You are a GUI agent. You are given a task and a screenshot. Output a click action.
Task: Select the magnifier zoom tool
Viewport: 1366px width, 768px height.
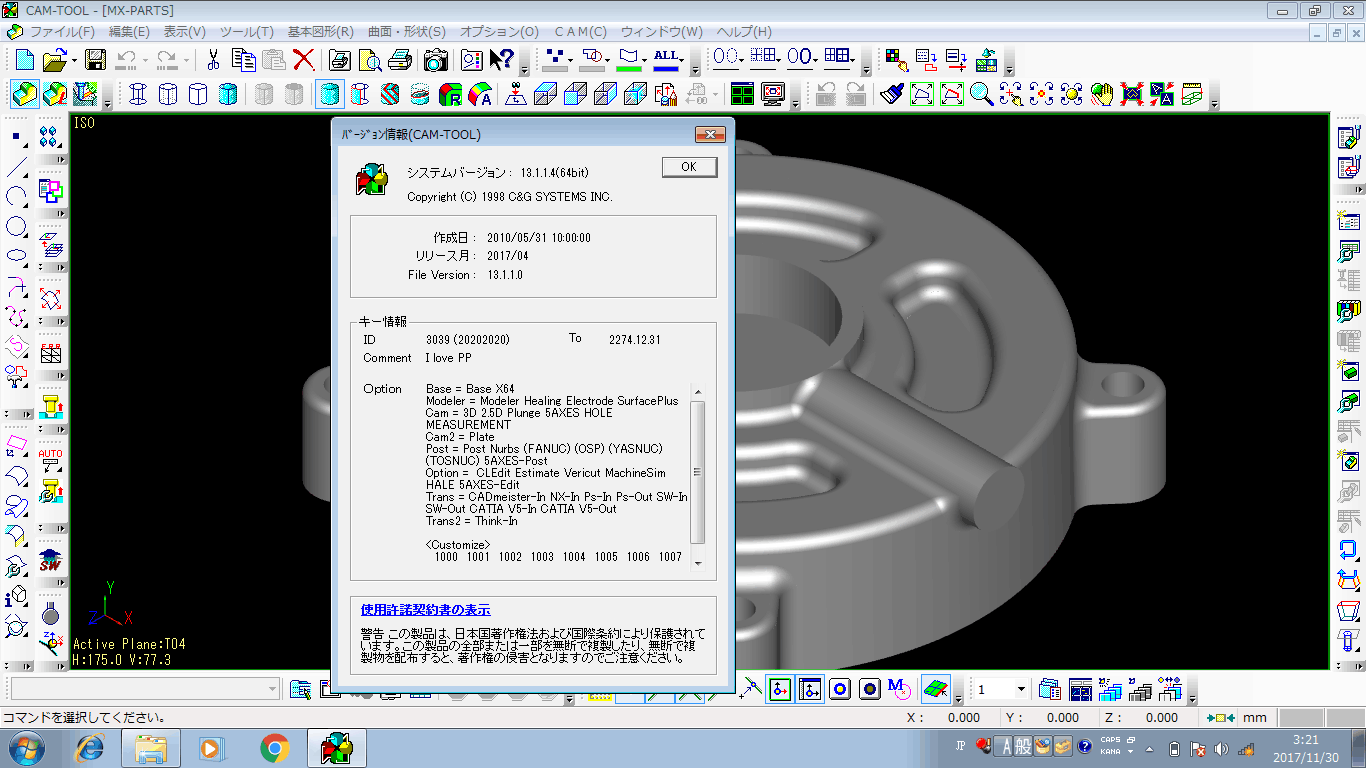click(x=981, y=95)
